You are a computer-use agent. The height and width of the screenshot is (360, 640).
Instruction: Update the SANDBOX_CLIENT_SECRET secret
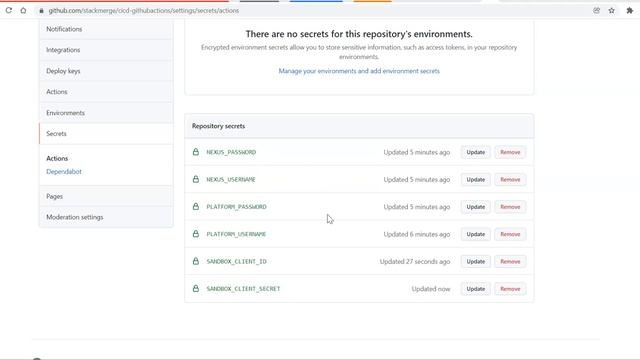[476, 289]
